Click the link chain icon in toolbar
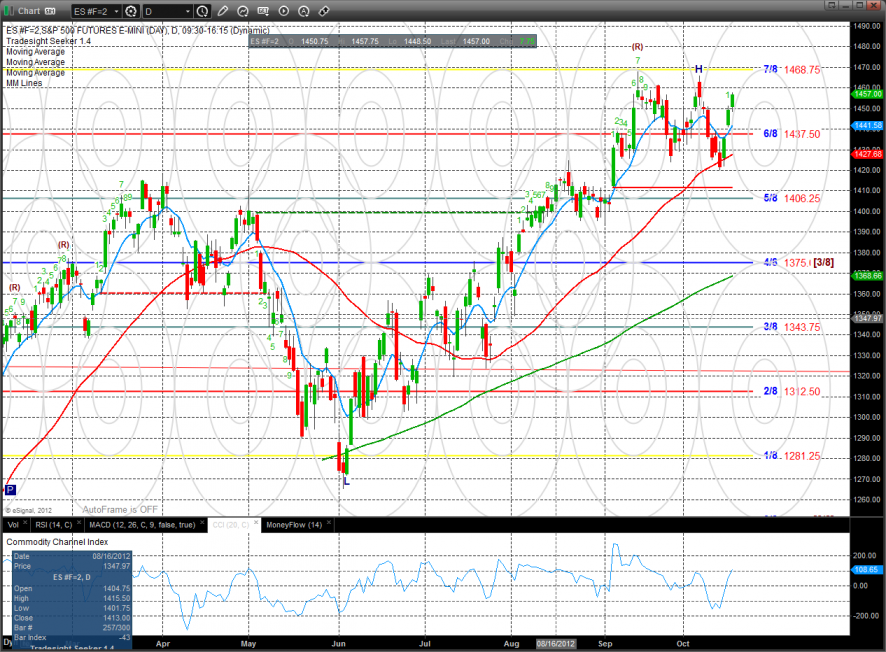Screen dimensions: 886x652 tap(325, 12)
